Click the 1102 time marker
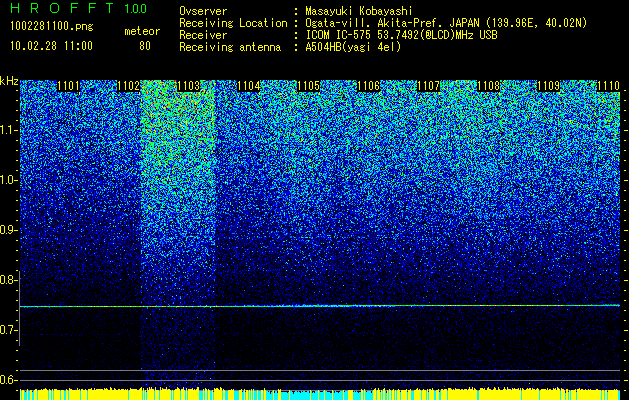Viewport: 629px width, 400px height. (x=128, y=86)
